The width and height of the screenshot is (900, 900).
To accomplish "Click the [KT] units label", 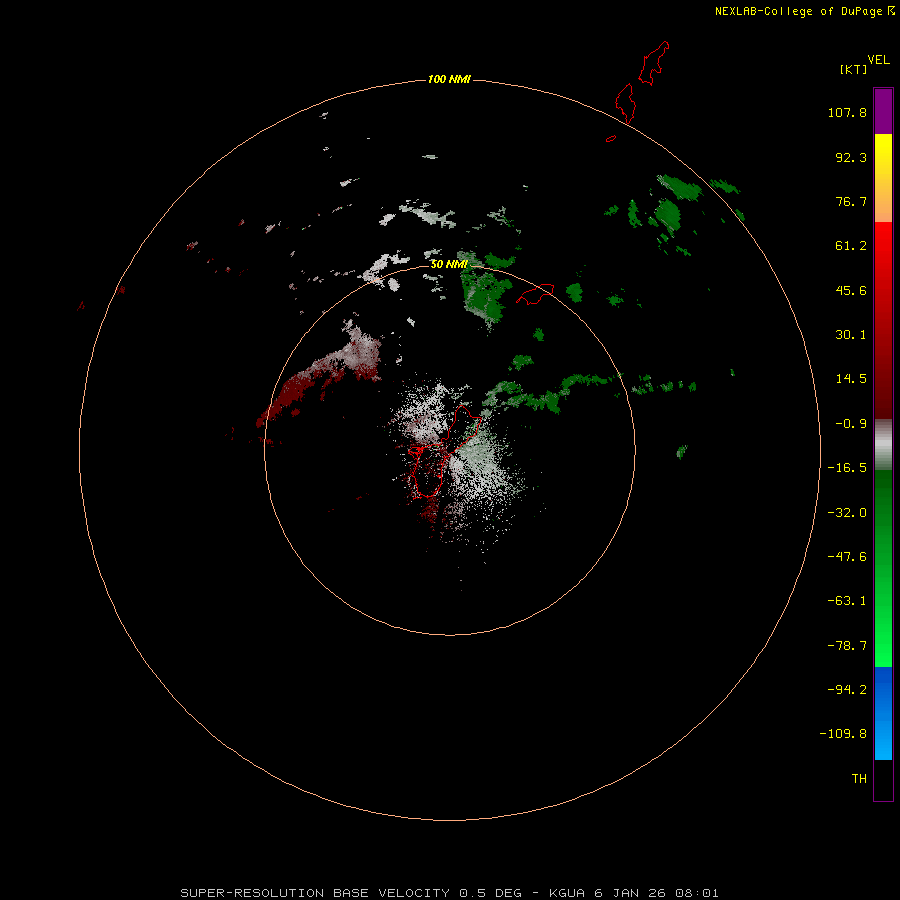I will tap(853, 69).
